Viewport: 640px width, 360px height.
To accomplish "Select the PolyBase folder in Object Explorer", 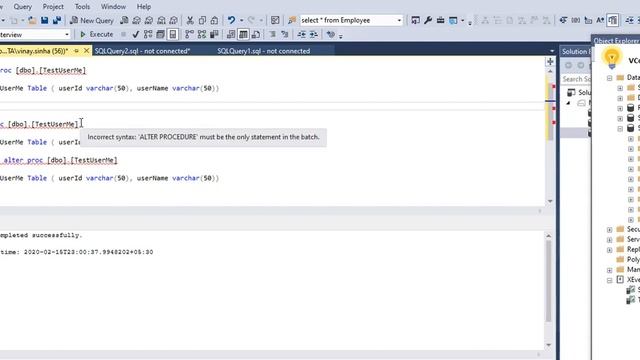I will point(627,260).
